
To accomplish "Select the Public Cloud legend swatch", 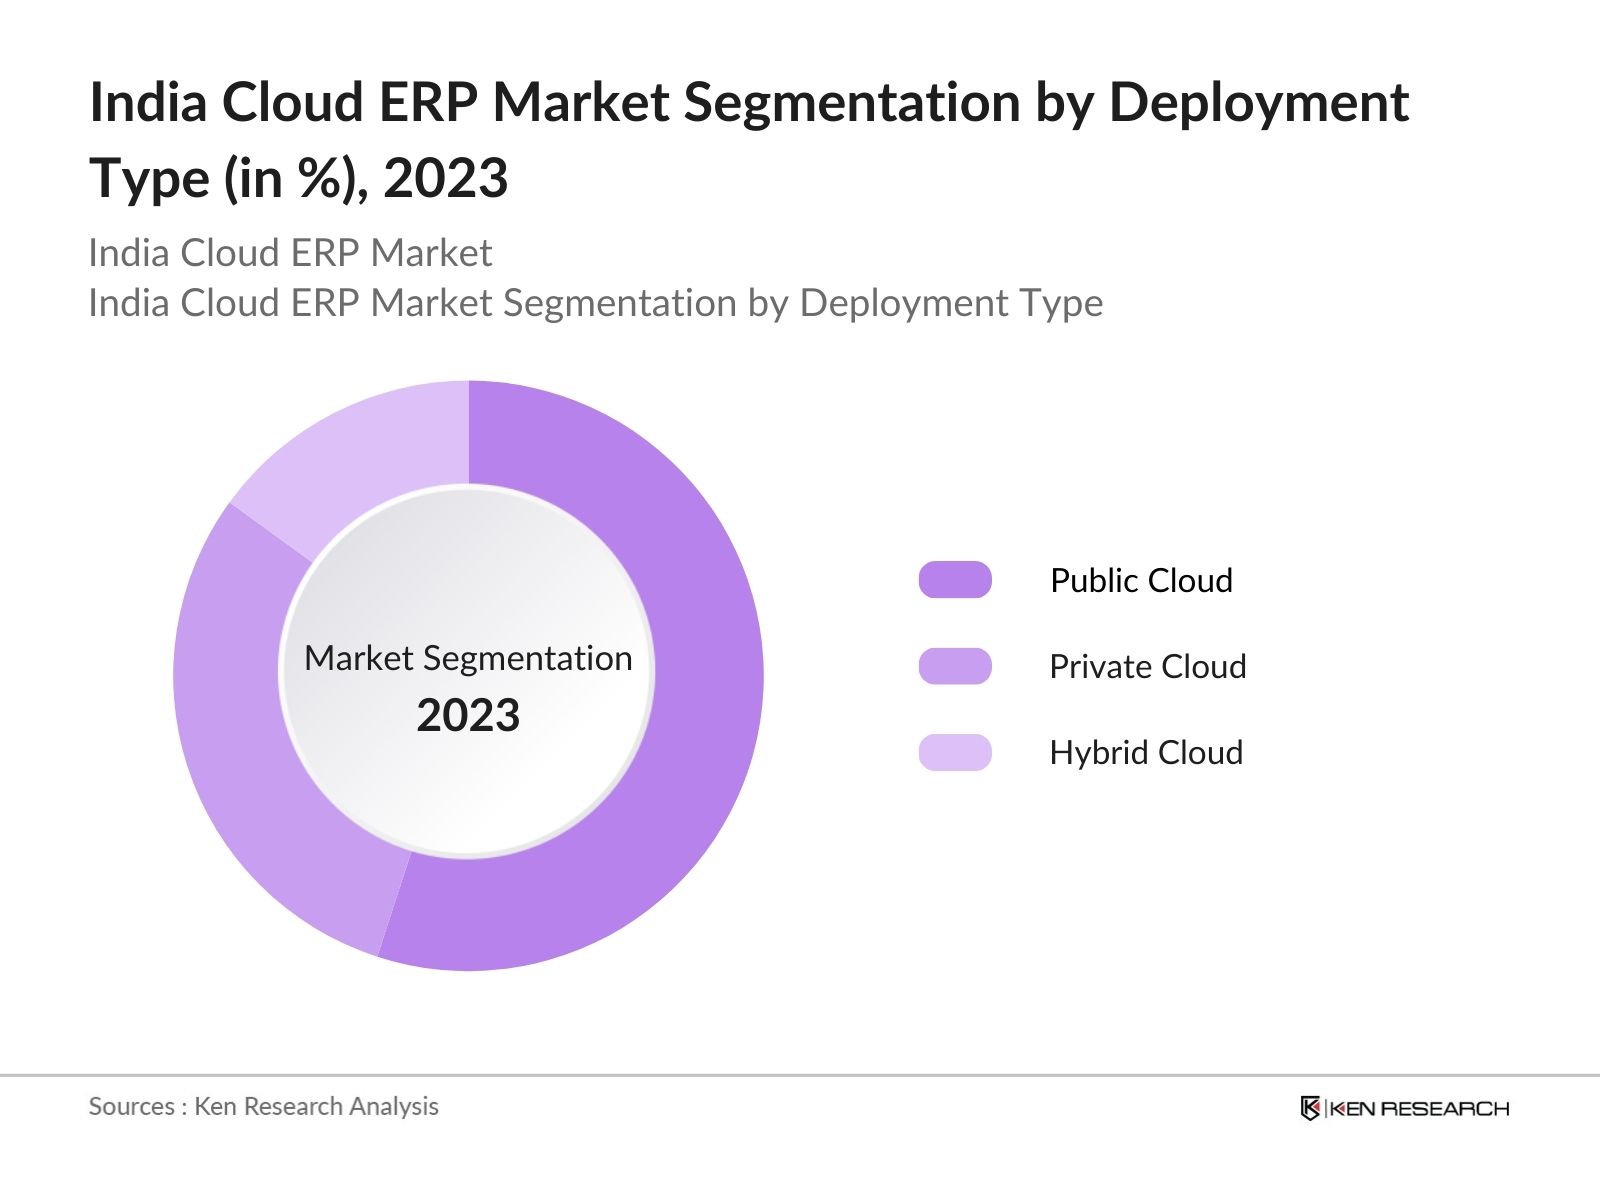I will coord(957,579).
